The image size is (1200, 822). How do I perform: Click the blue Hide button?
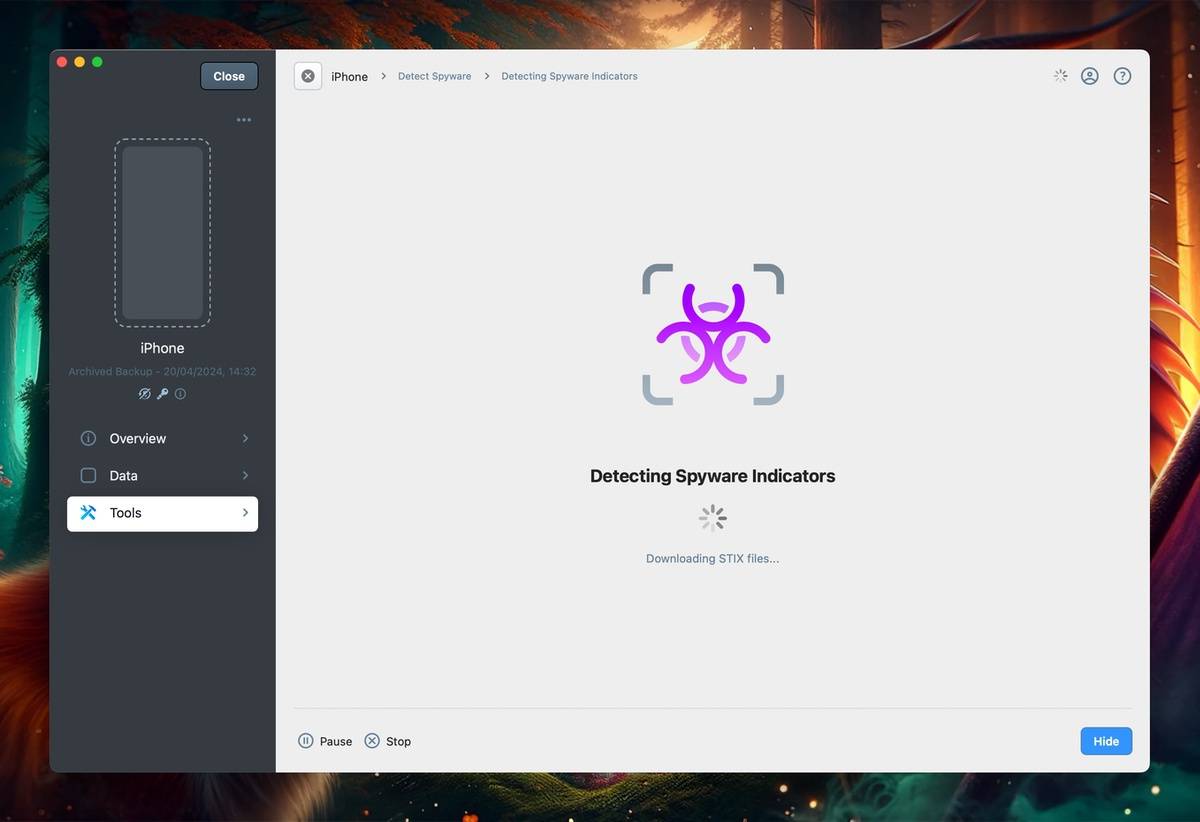pyautogui.click(x=1106, y=741)
